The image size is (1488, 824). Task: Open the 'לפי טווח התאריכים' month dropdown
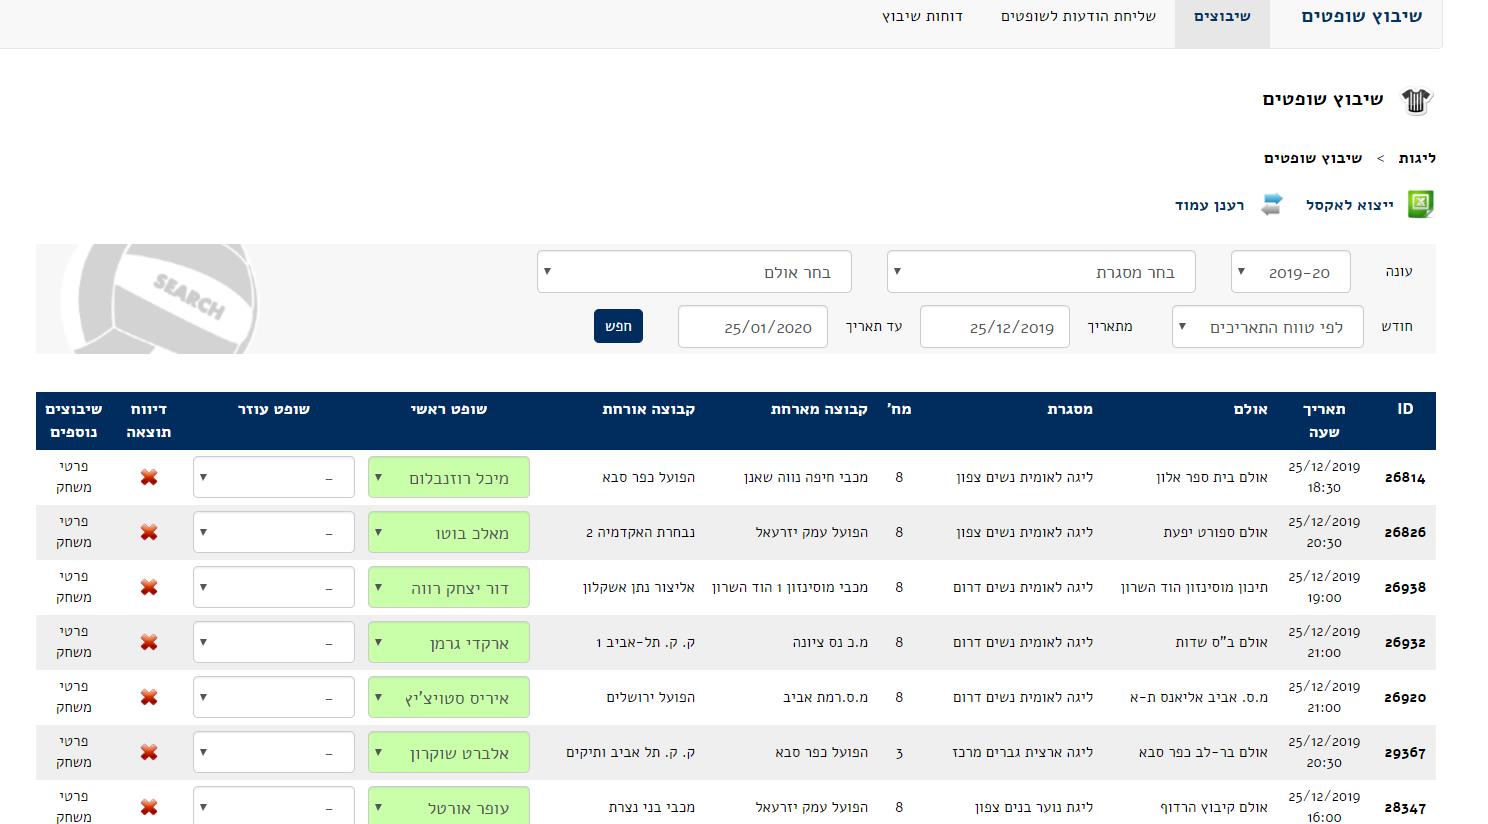click(x=1267, y=327)
